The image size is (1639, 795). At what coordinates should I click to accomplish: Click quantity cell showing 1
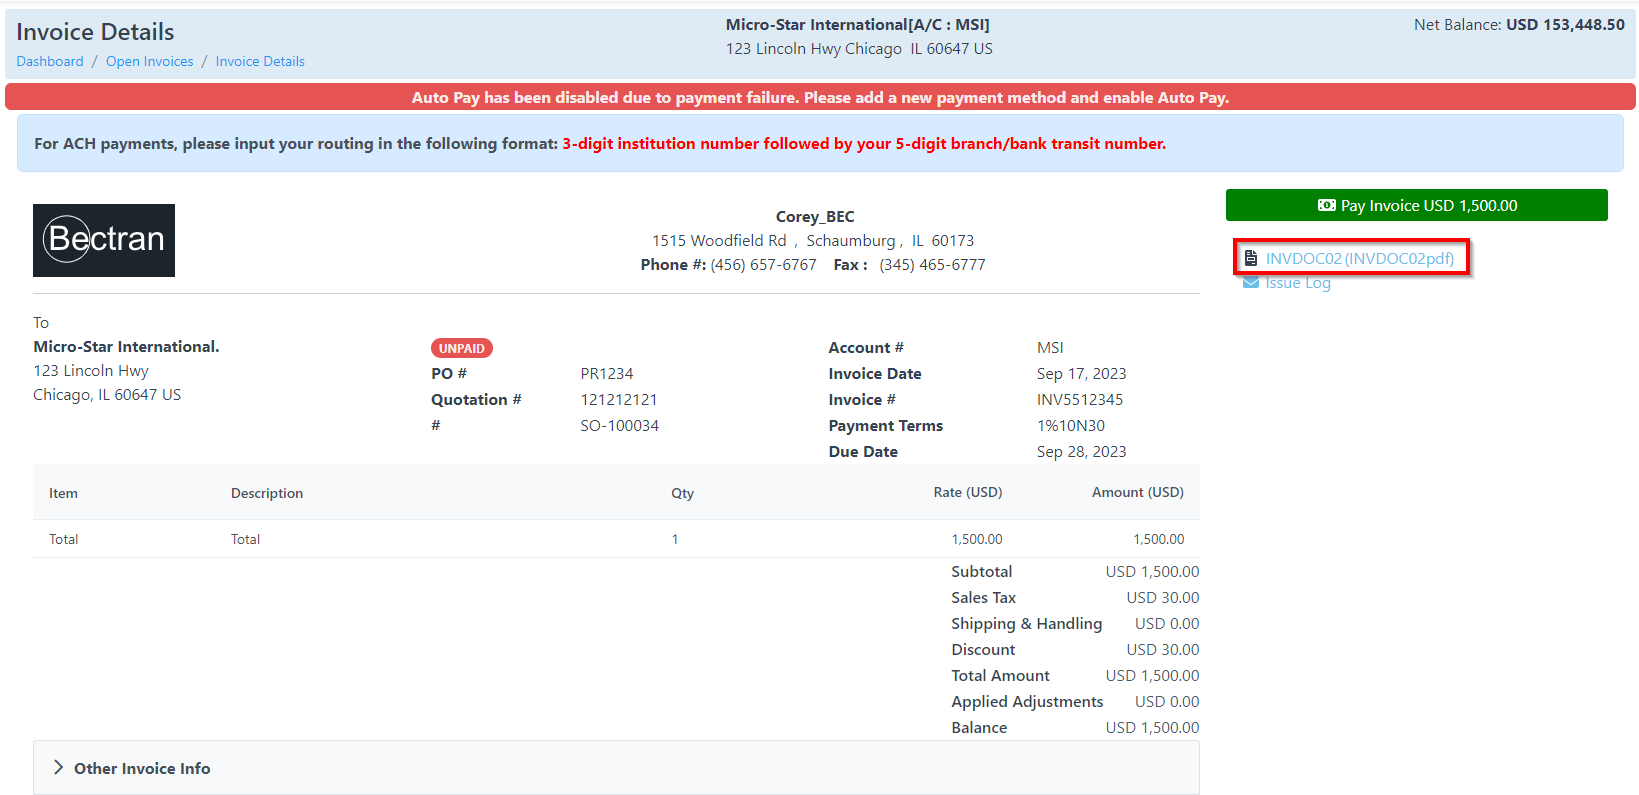click(675, 539)
